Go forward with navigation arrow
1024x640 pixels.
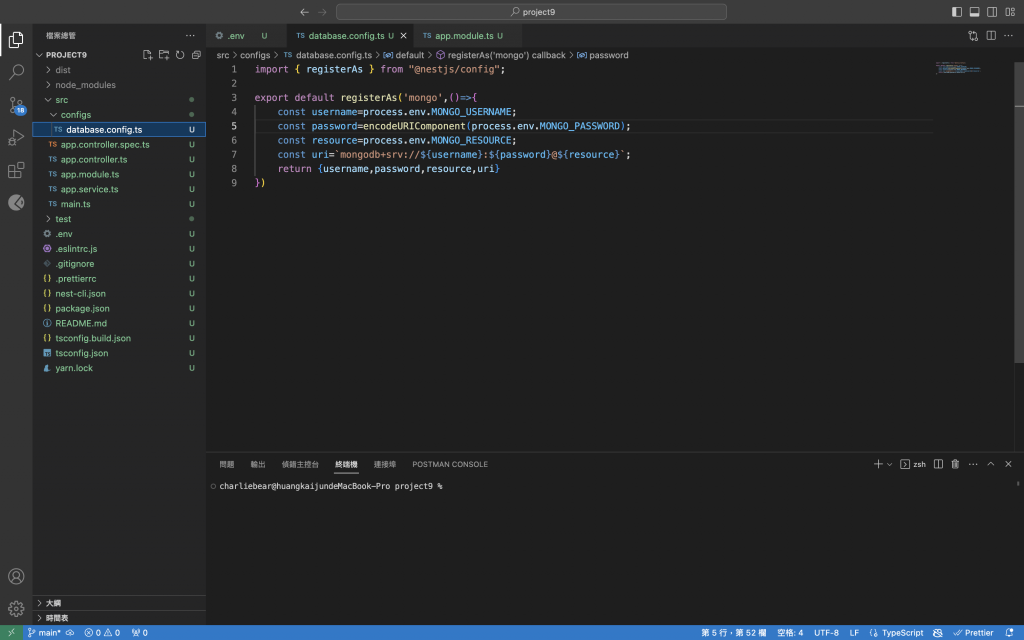coord(322,12)
